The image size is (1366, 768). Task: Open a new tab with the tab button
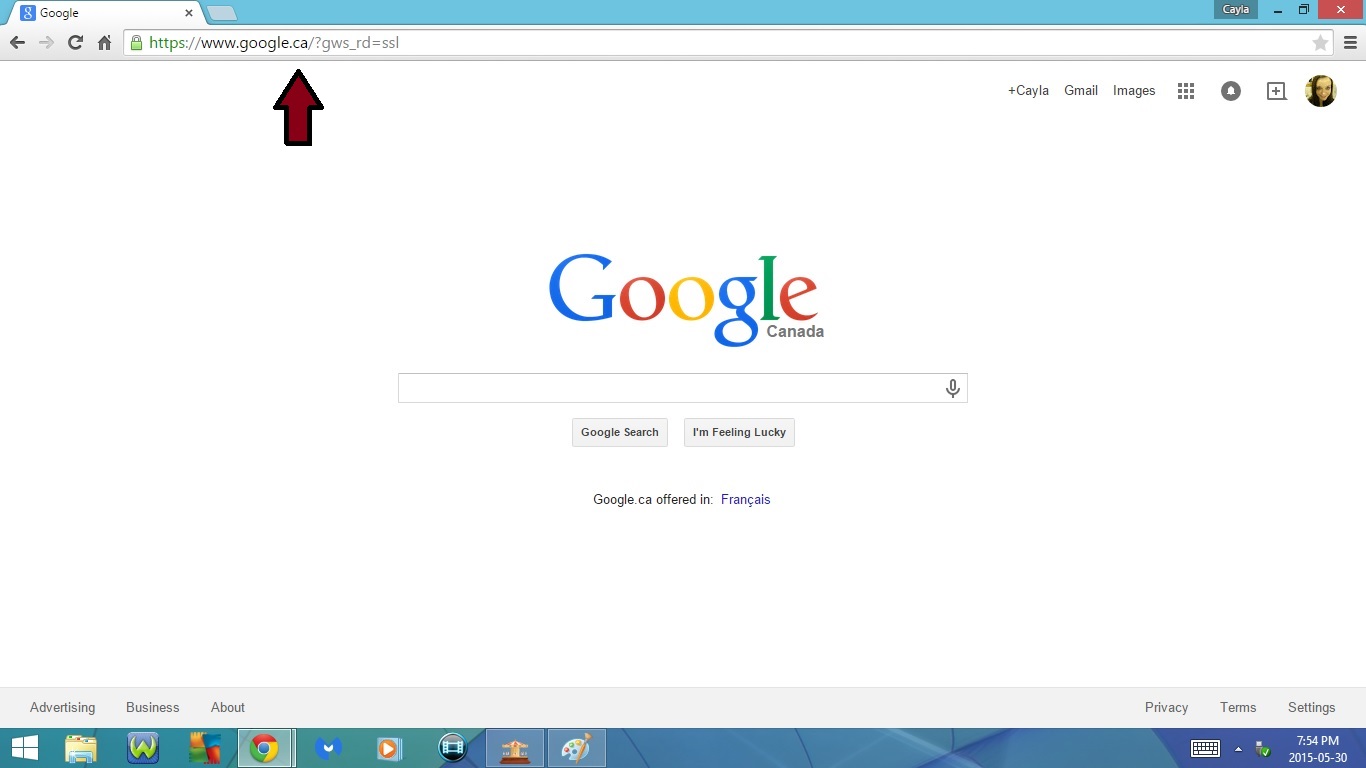coord(221,13)
